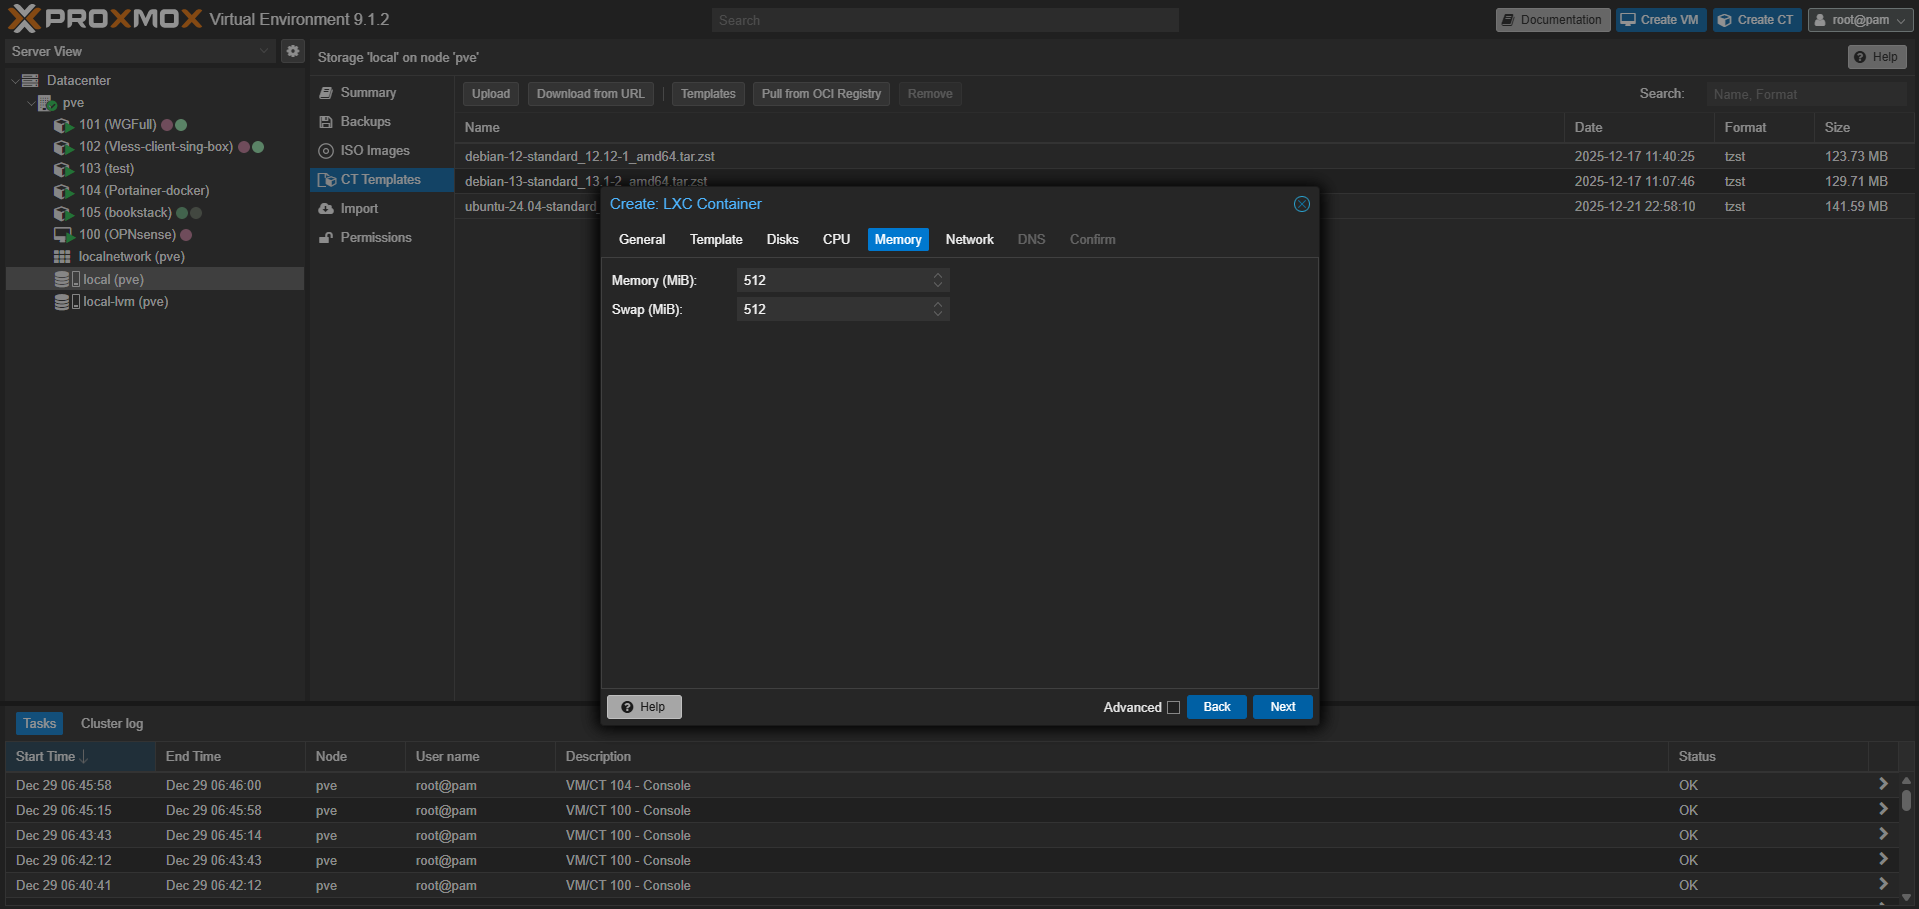
Task: Click the gear icon beside Server View
Action: pyautogui.click(x=292, y=51)
